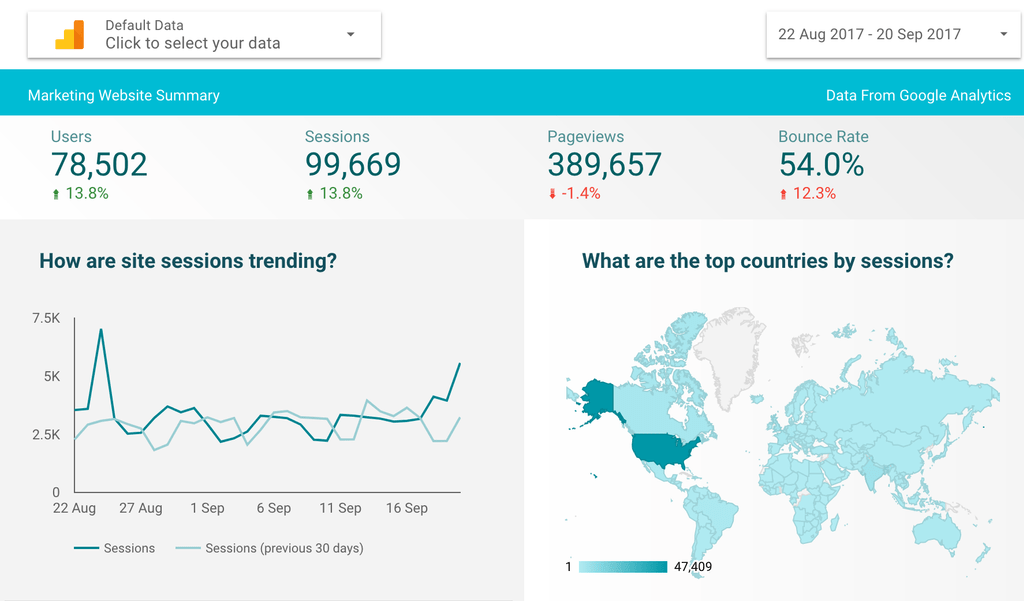1024x601 pixels.
Task: Click the 47,409 legend maximum value
Action: point(693,567)
